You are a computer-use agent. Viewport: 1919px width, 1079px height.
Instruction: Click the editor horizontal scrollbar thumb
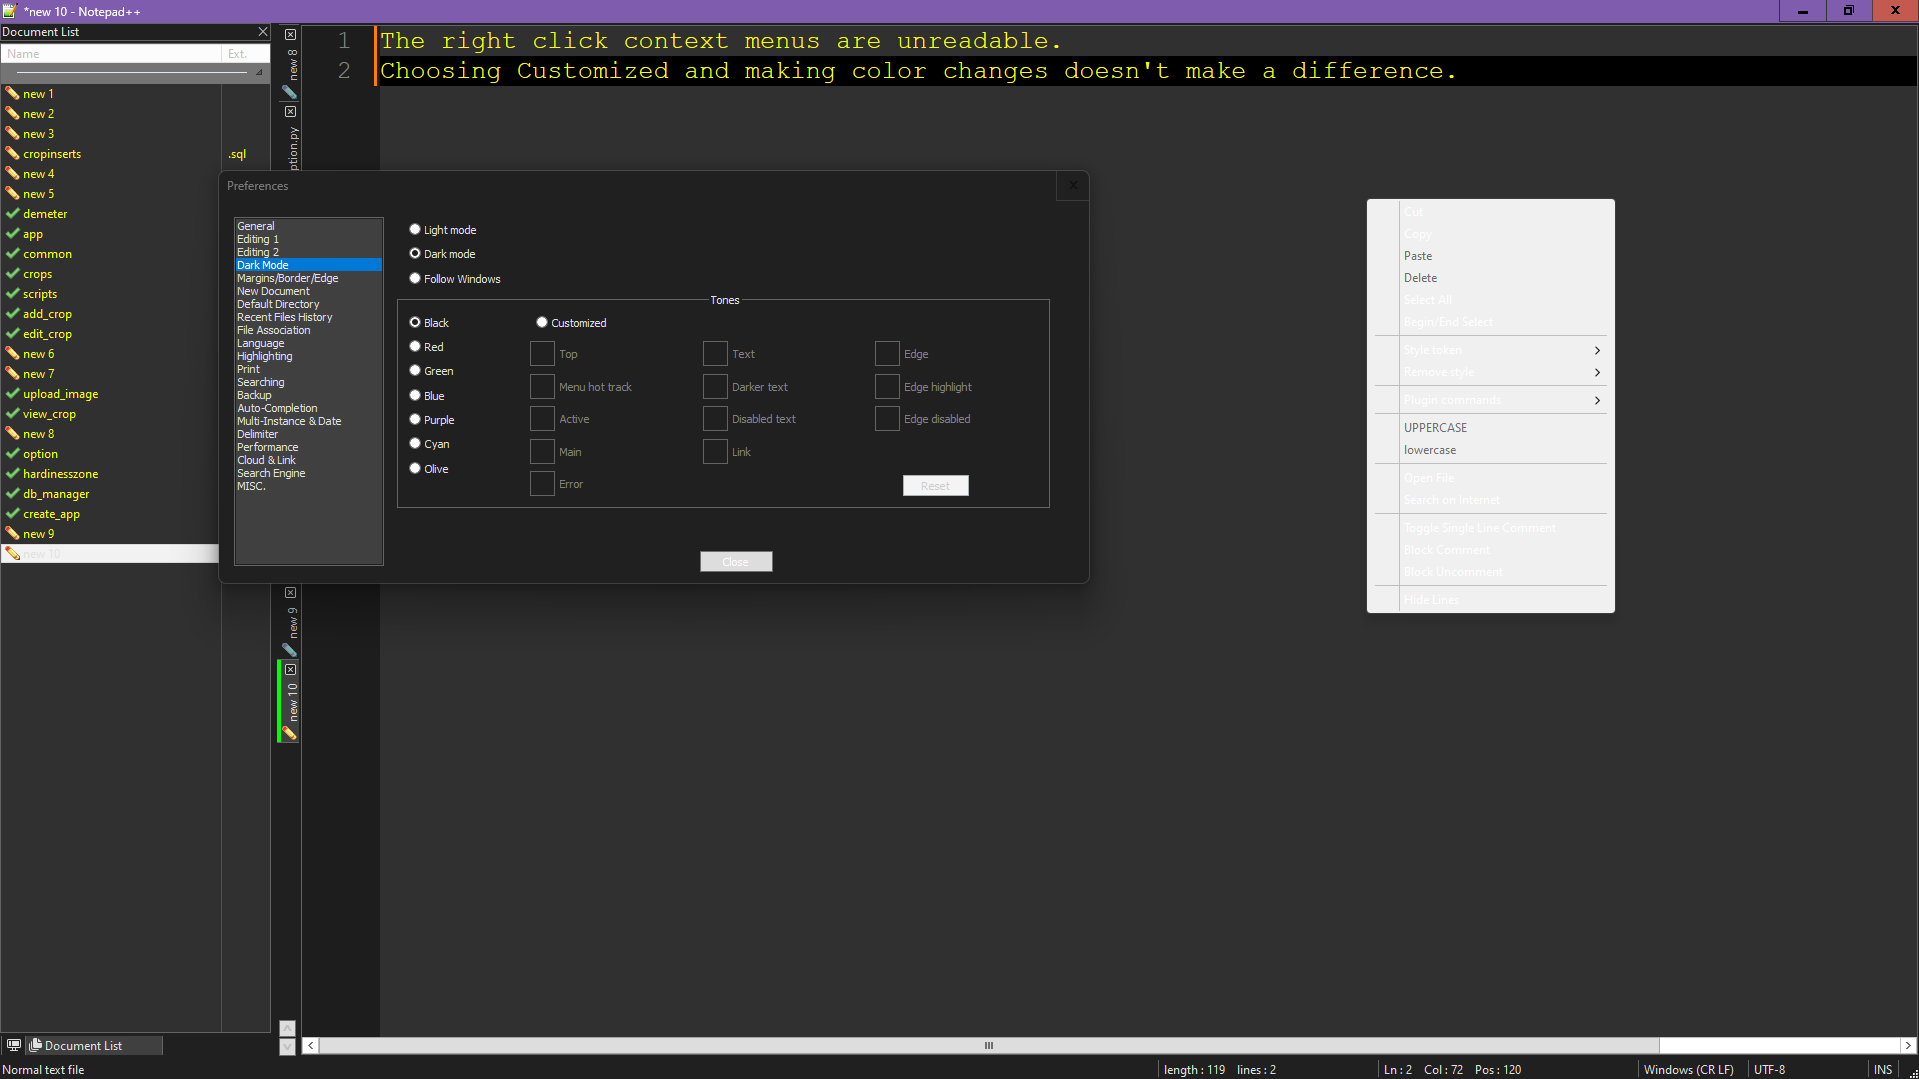click(989, 1045)
